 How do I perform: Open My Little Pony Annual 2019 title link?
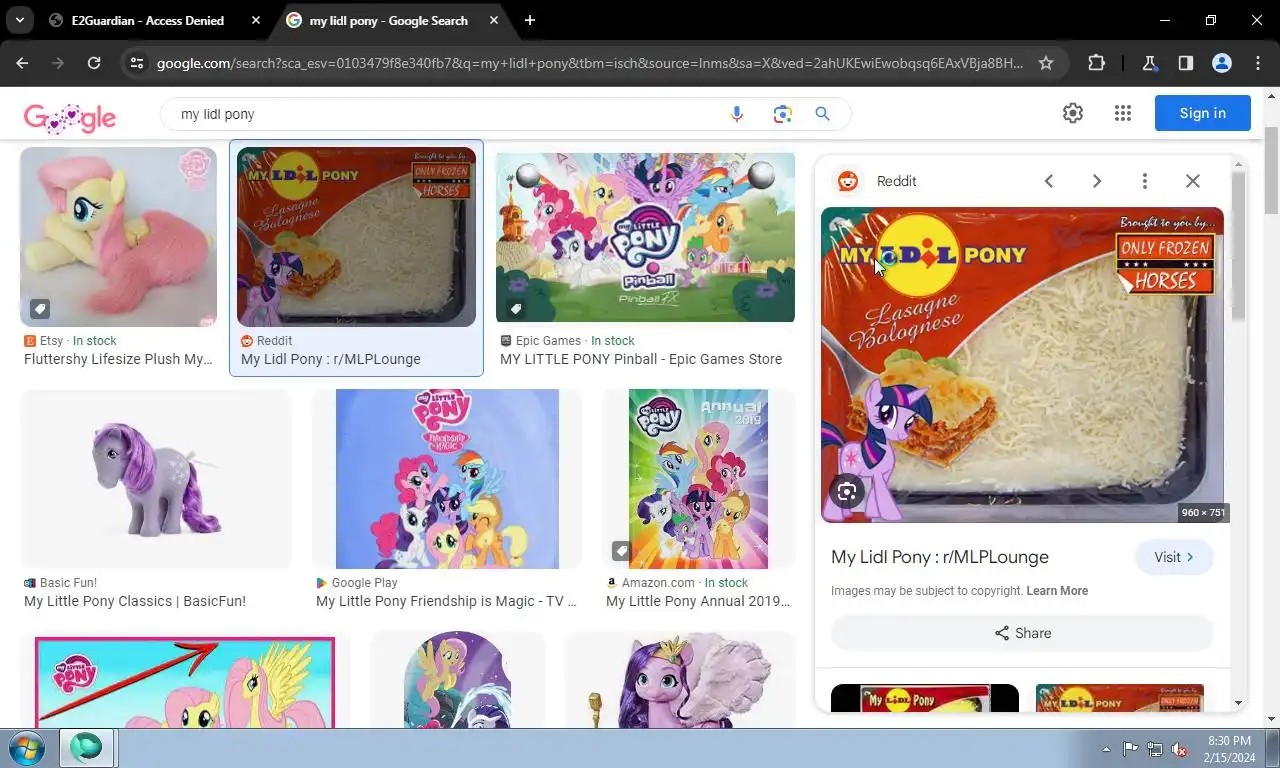[698, 601]
